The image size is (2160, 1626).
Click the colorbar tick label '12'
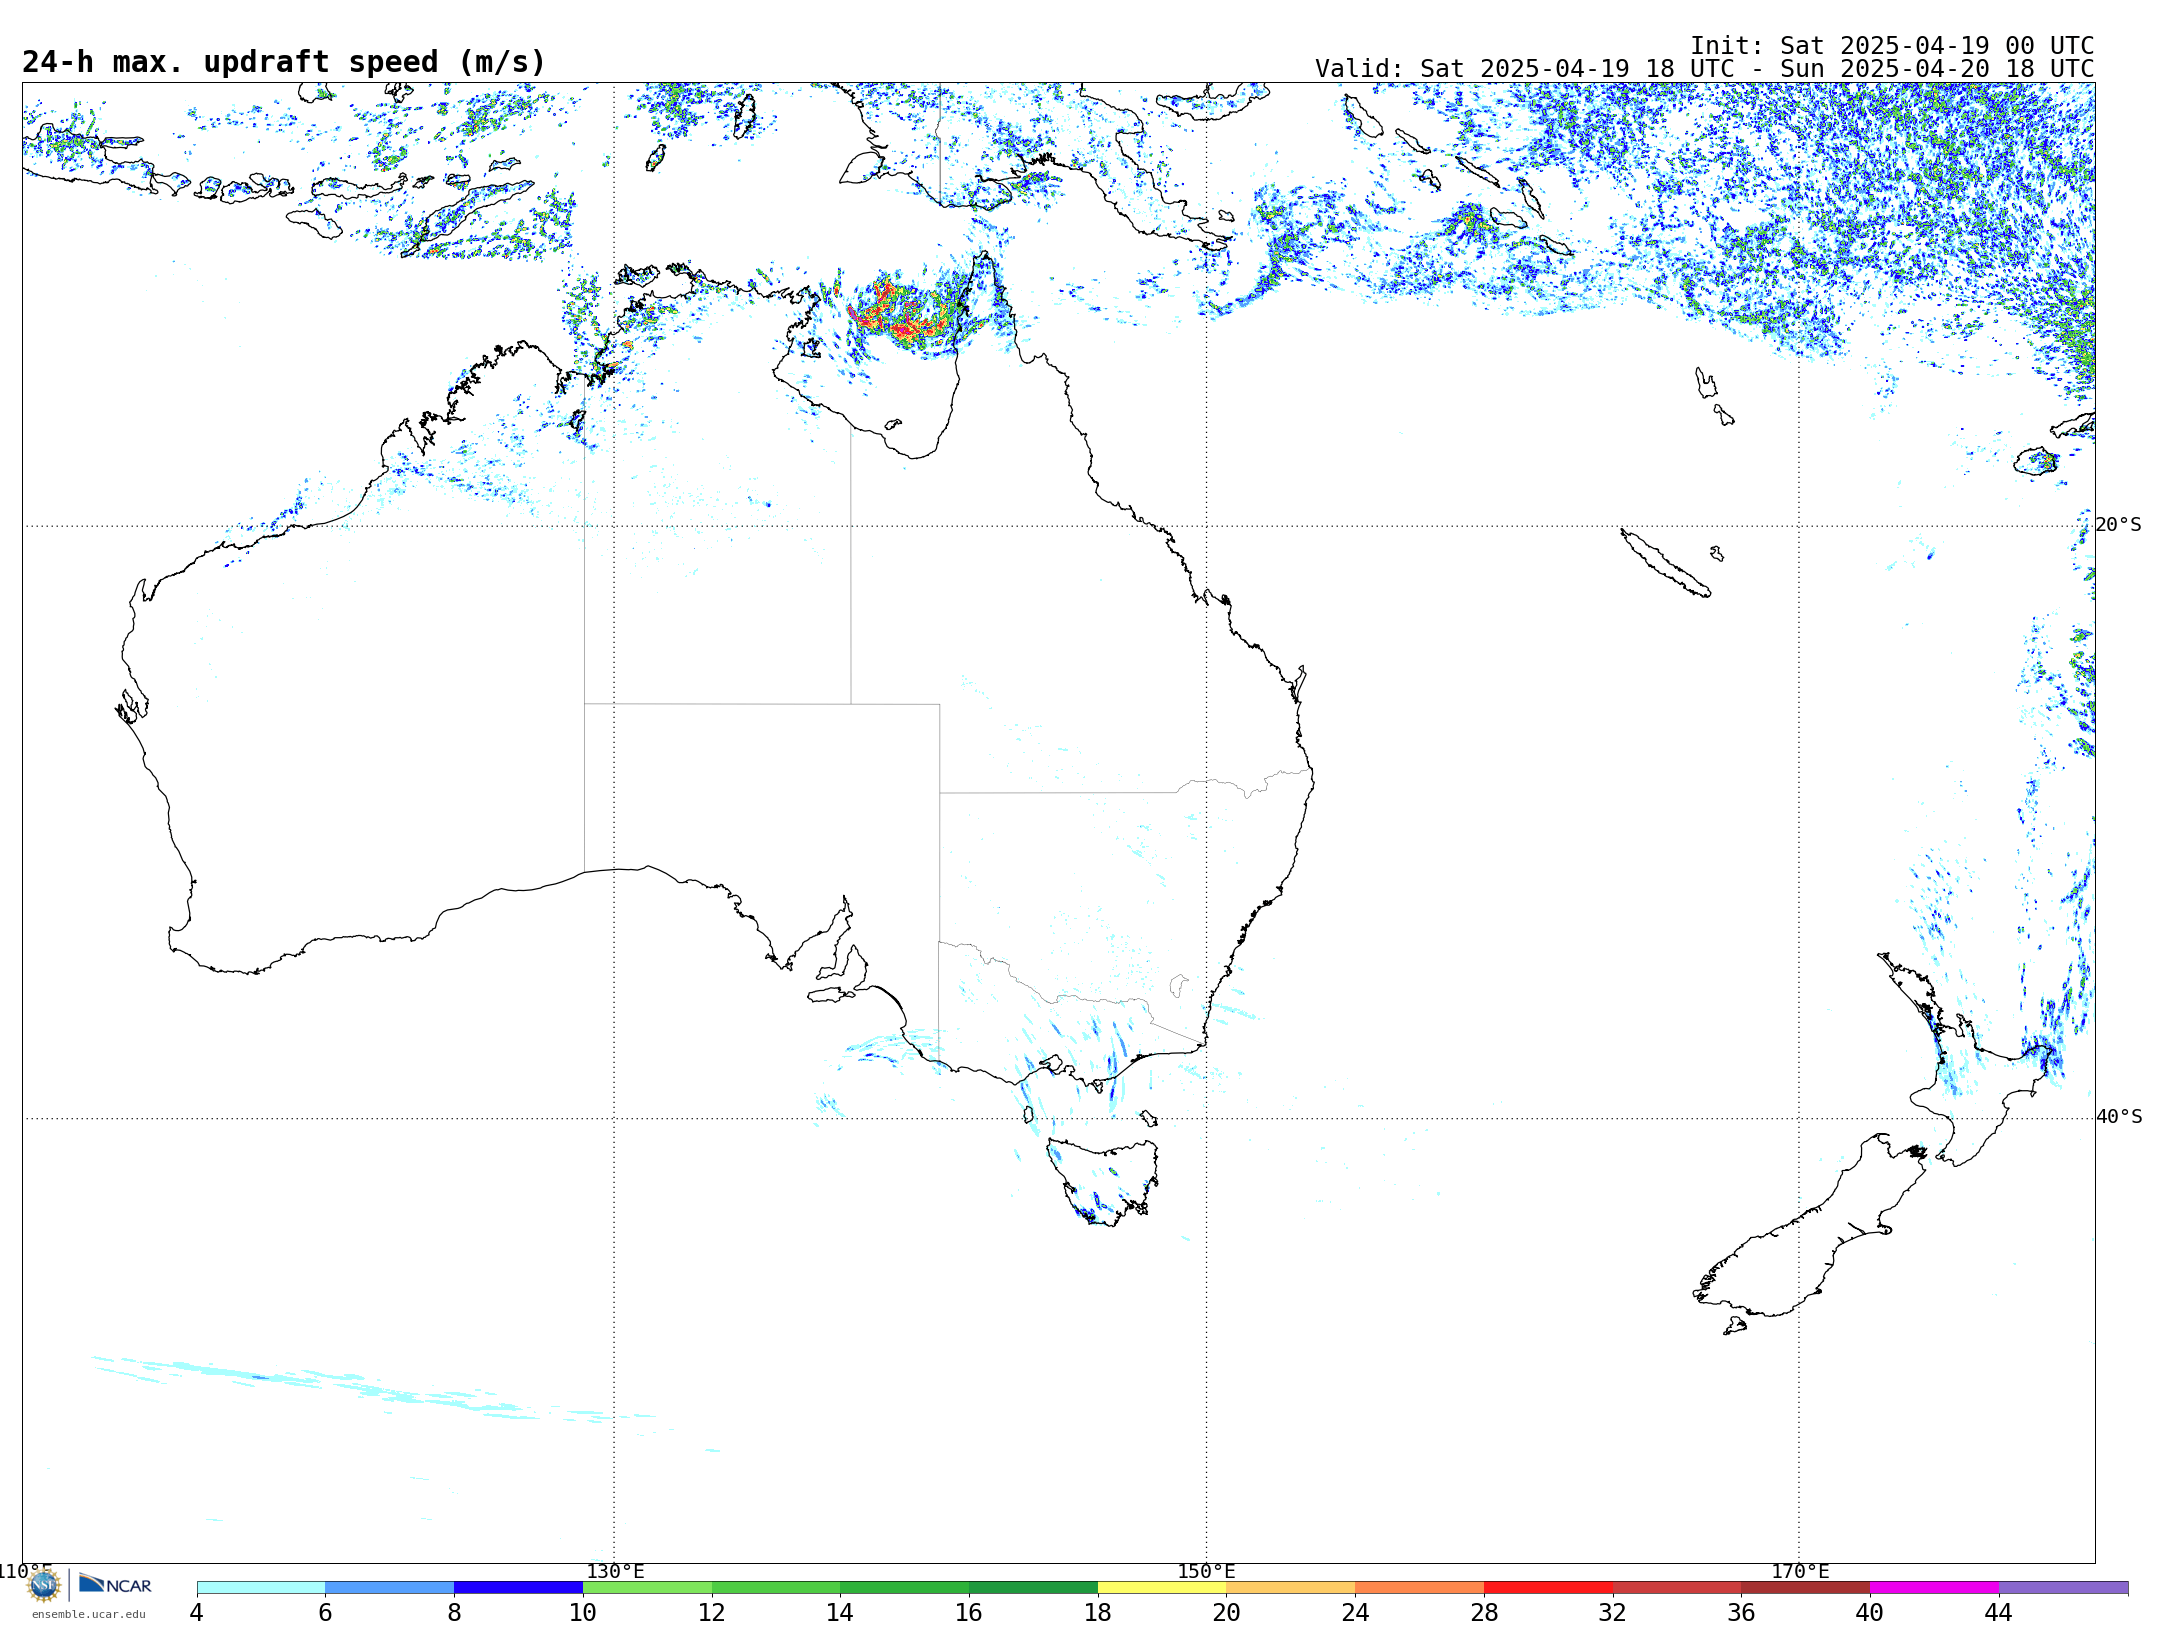click(x=712, y=1612)
